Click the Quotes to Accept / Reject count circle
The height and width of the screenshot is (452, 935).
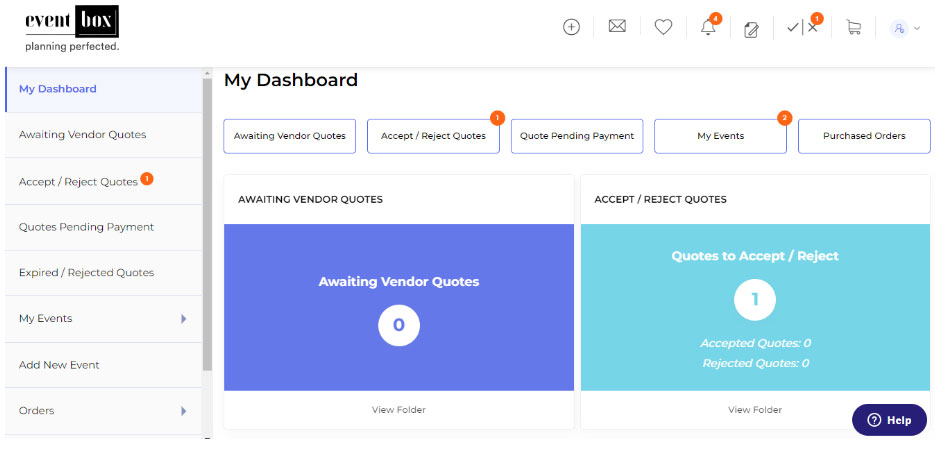755,298
